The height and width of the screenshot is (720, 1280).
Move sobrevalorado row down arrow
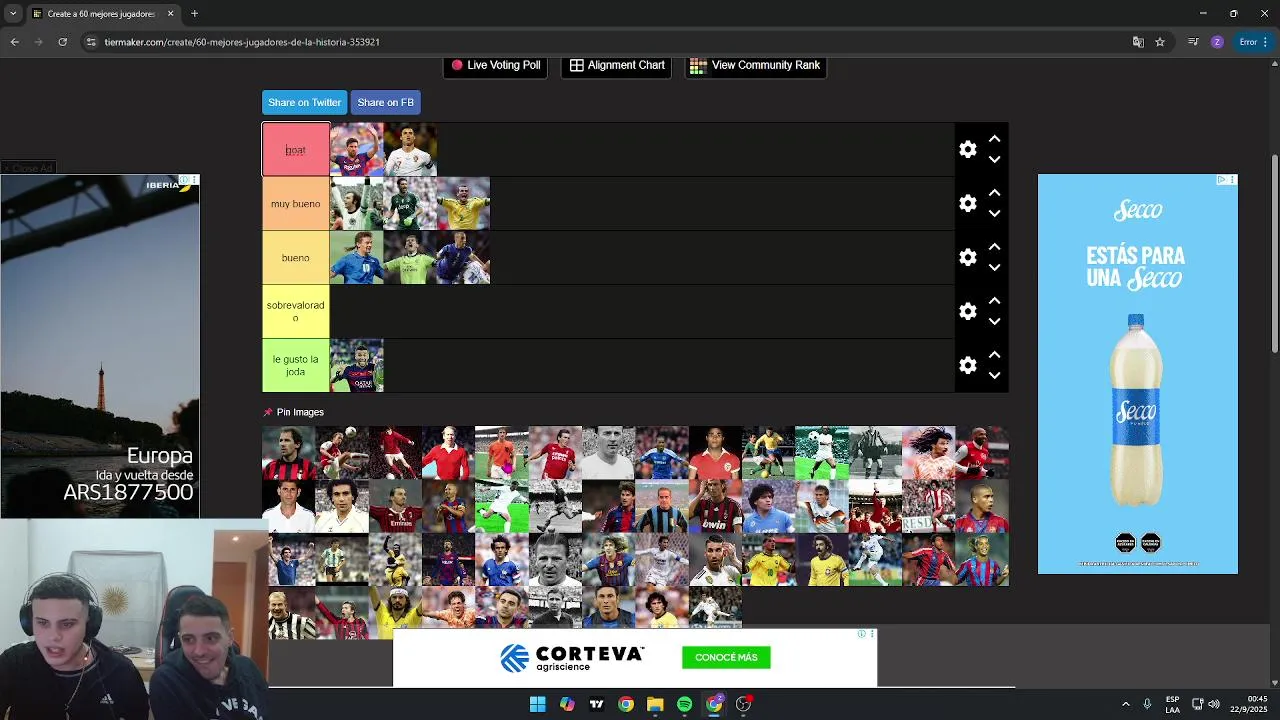pos(994,321)
